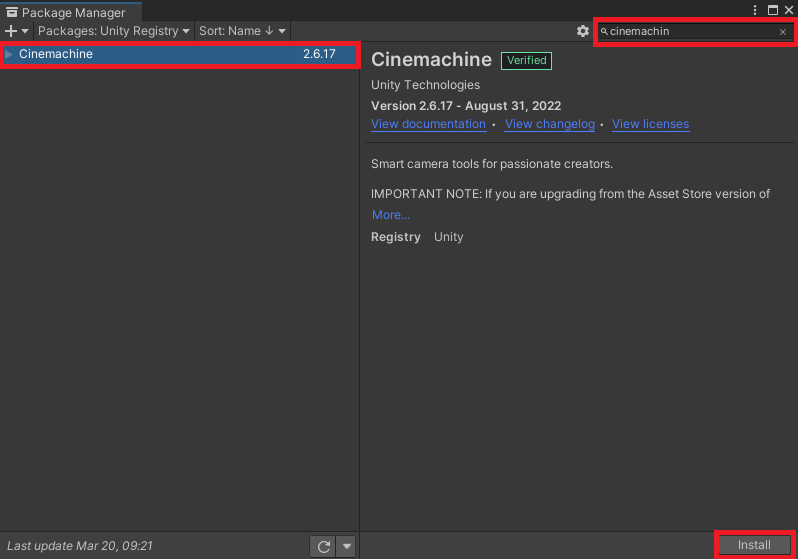
Task: Open the View licenses link
Action: point(650,124)
